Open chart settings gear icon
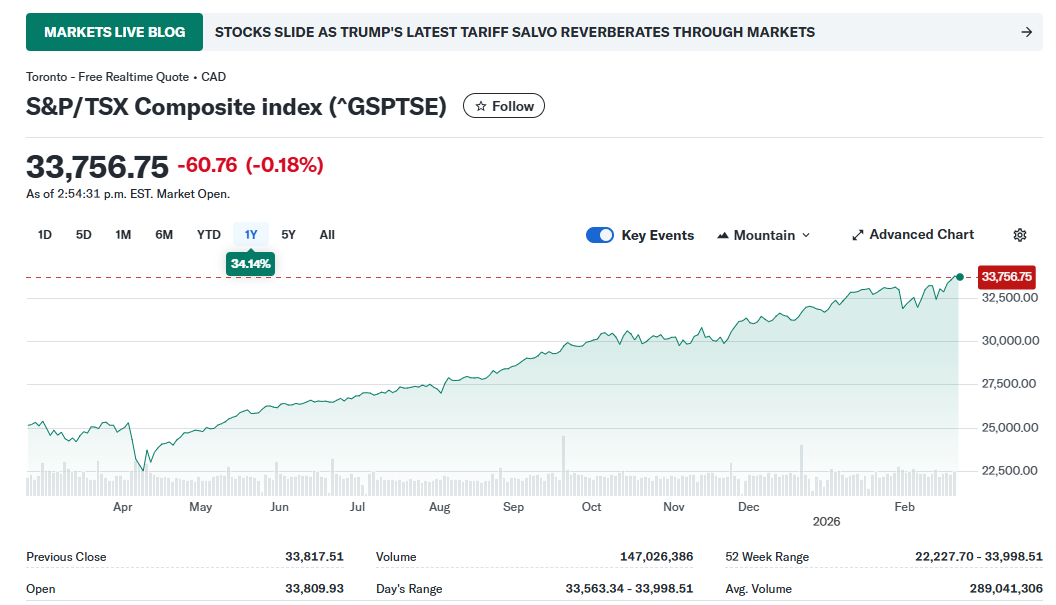The height and width of the screenshot is (605, 1056). (1020, 235)
